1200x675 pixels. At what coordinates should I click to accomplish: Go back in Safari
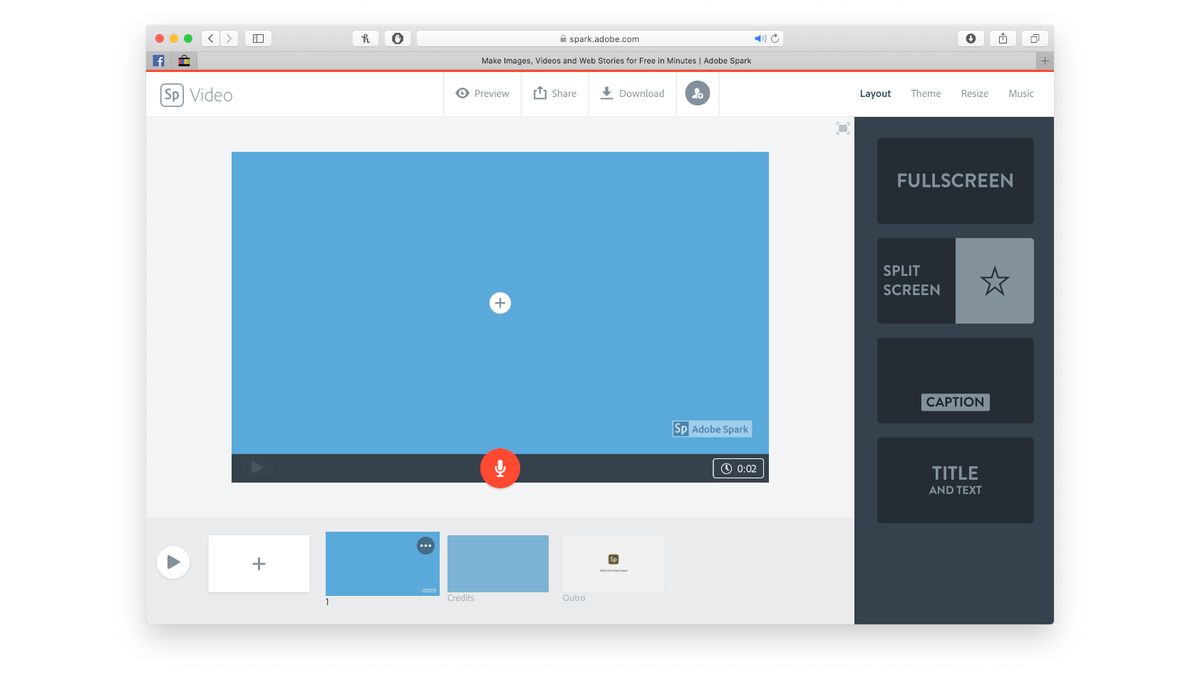[210, 39]
